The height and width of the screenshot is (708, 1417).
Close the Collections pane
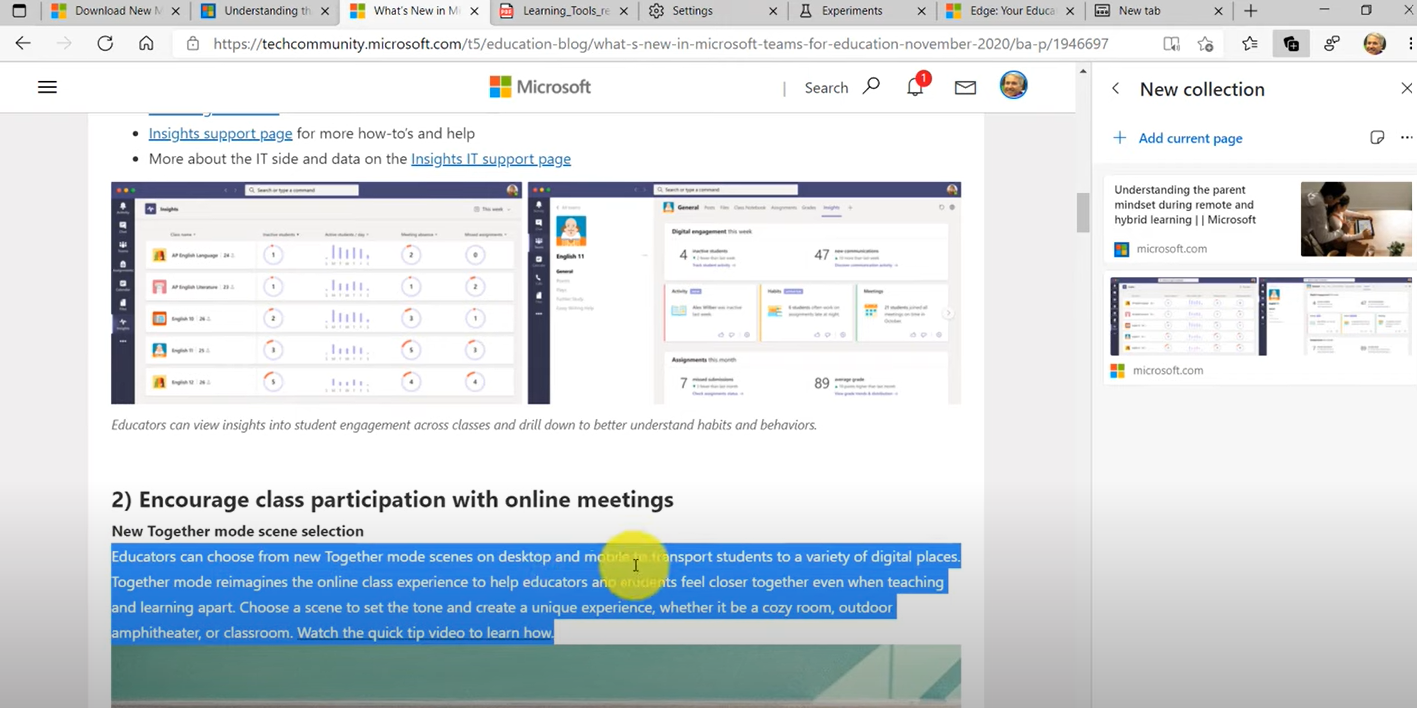[1406, 89]
